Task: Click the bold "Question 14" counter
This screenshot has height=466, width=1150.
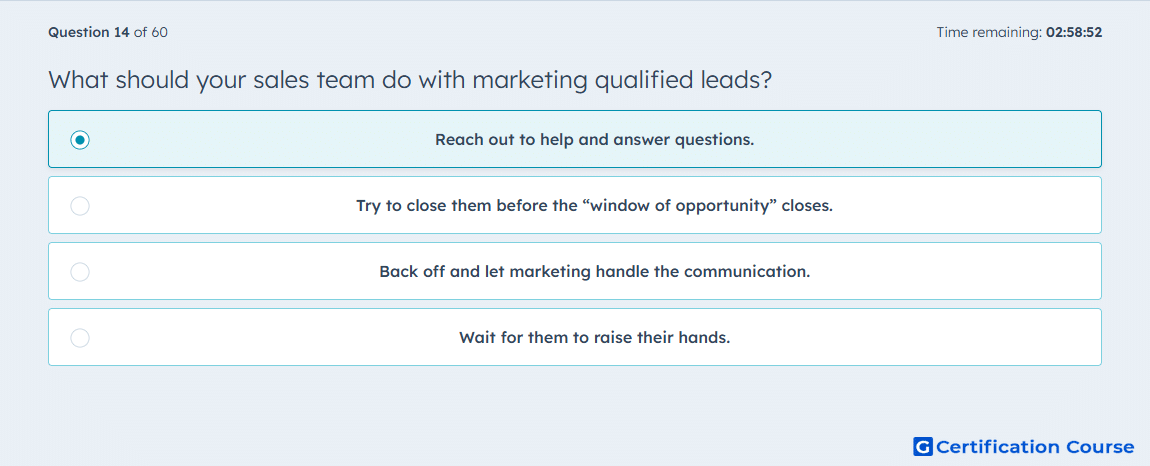Action: click(x=89, y=32)
